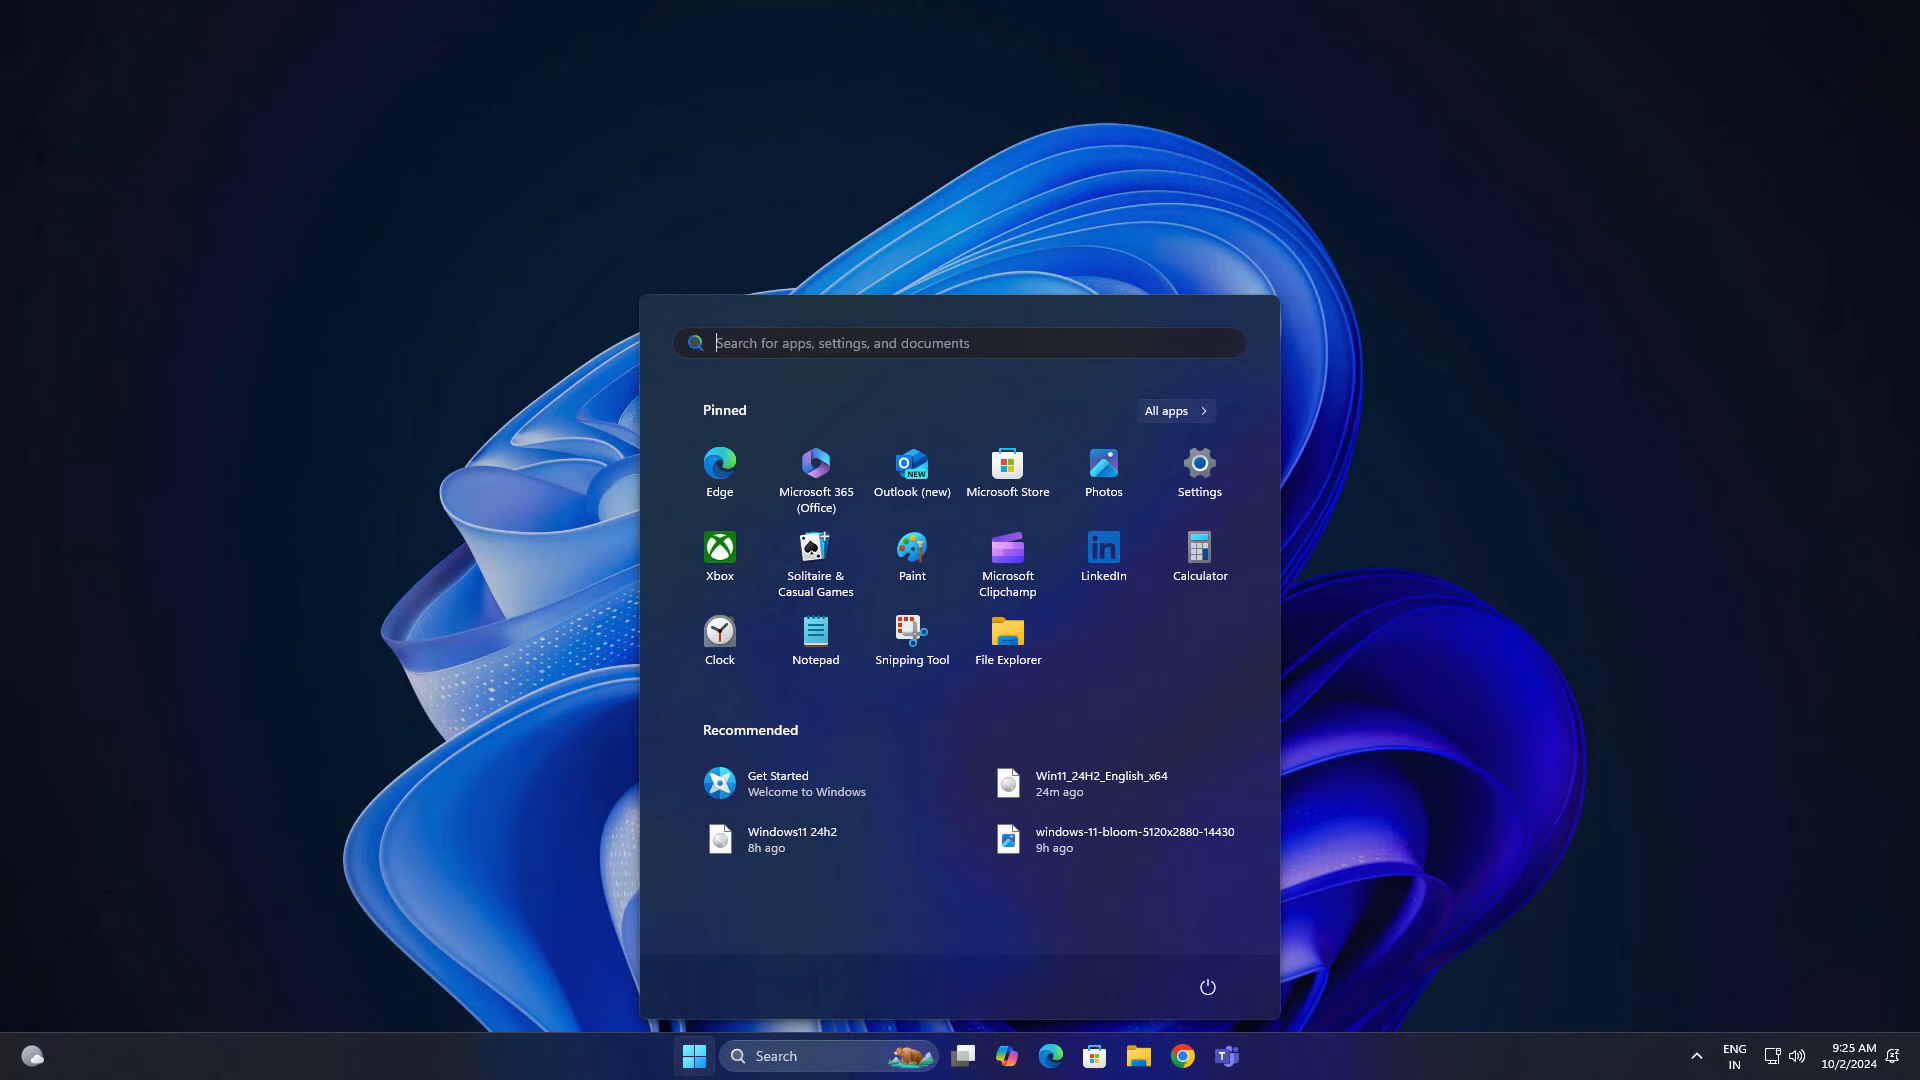1920x1080 pixels.
Task: Open Get Started Welcome to Windows
Action: point(785,783)
